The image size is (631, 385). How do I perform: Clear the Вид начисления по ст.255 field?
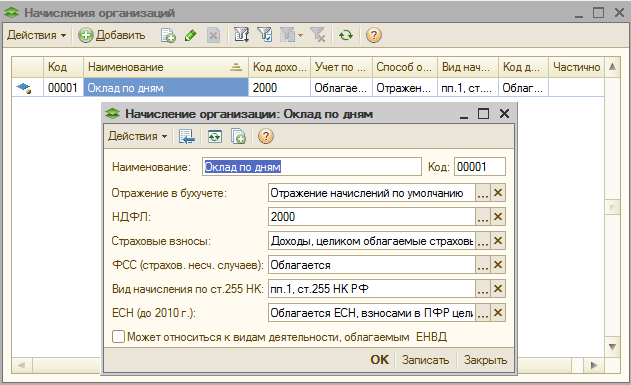point(498,289)
